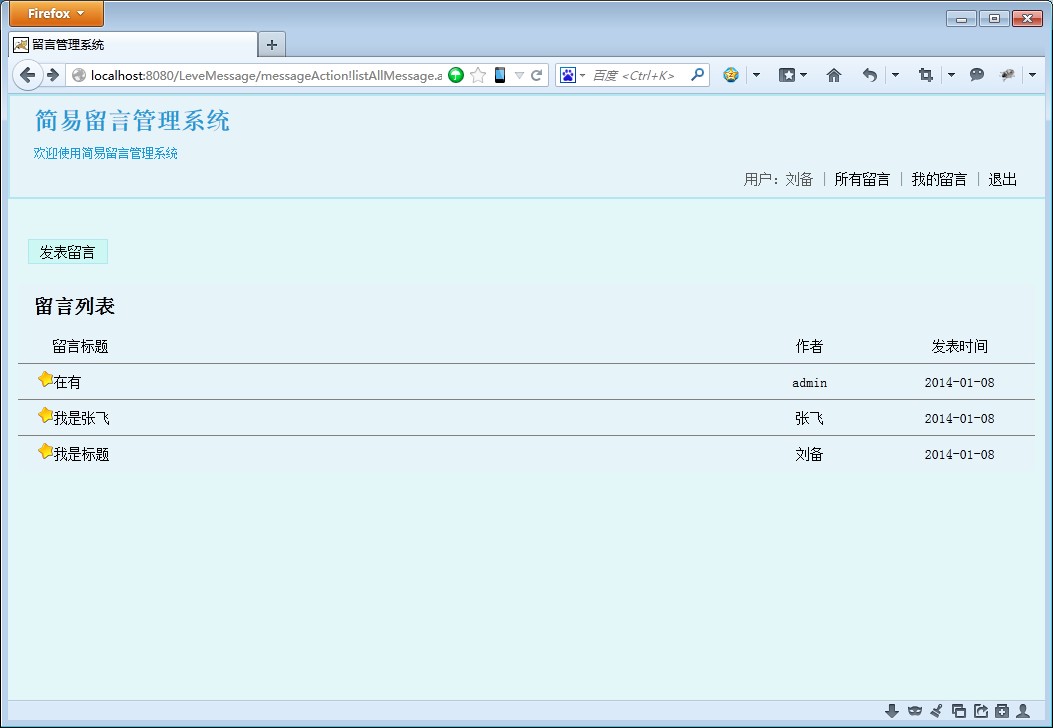
Task: Click the mobile phone icon in address bar
Action: (500, 75)
